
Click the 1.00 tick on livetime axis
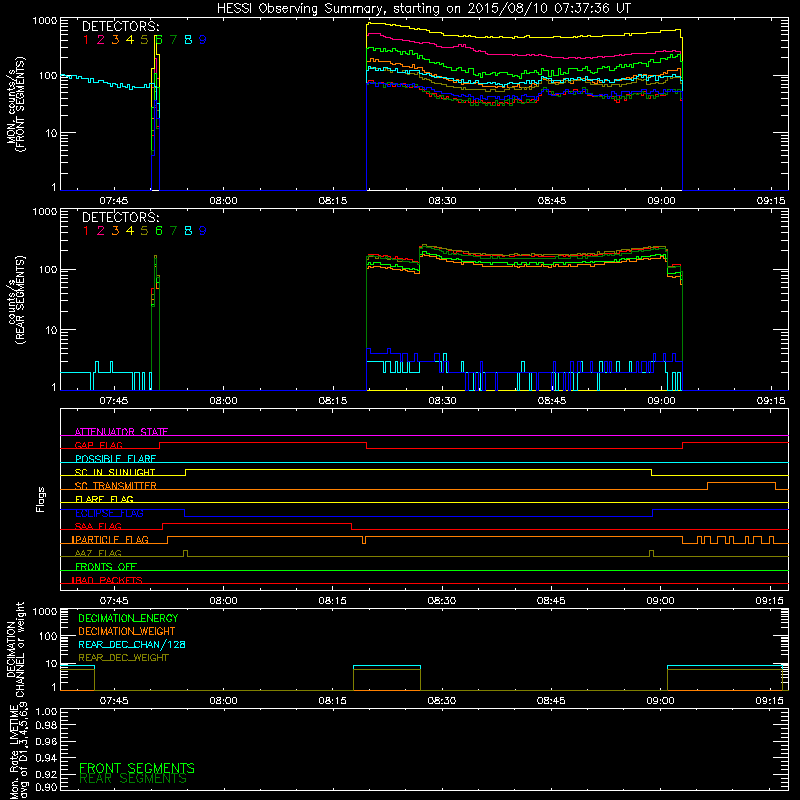46,712
